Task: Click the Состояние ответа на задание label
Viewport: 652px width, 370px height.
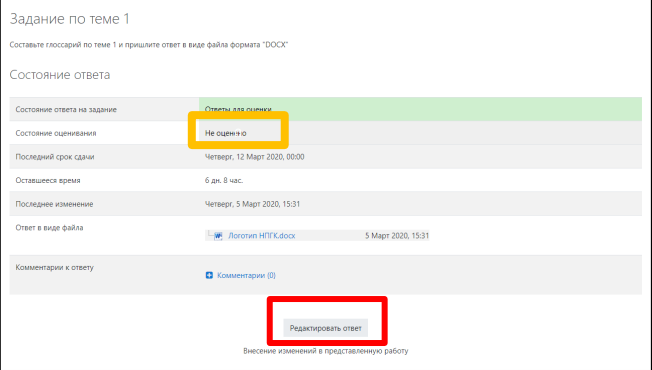Action: [66, 109]
